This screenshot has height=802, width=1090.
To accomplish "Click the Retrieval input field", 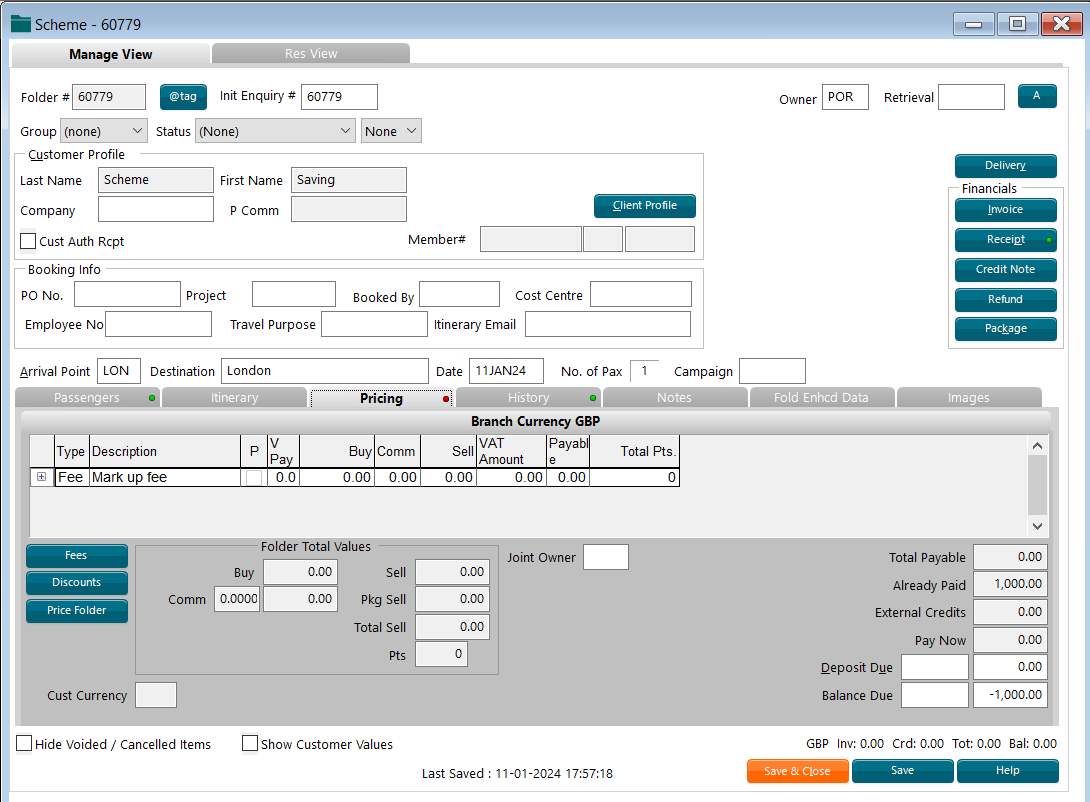I will [x=971, y=97].
